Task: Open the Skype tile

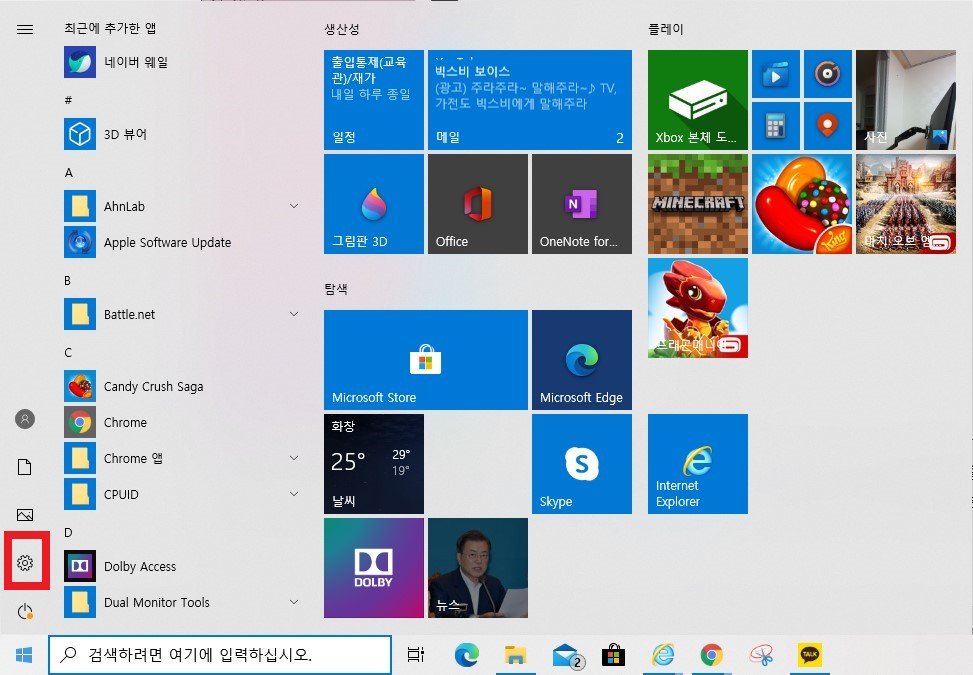Action: (x=581, y=464)
